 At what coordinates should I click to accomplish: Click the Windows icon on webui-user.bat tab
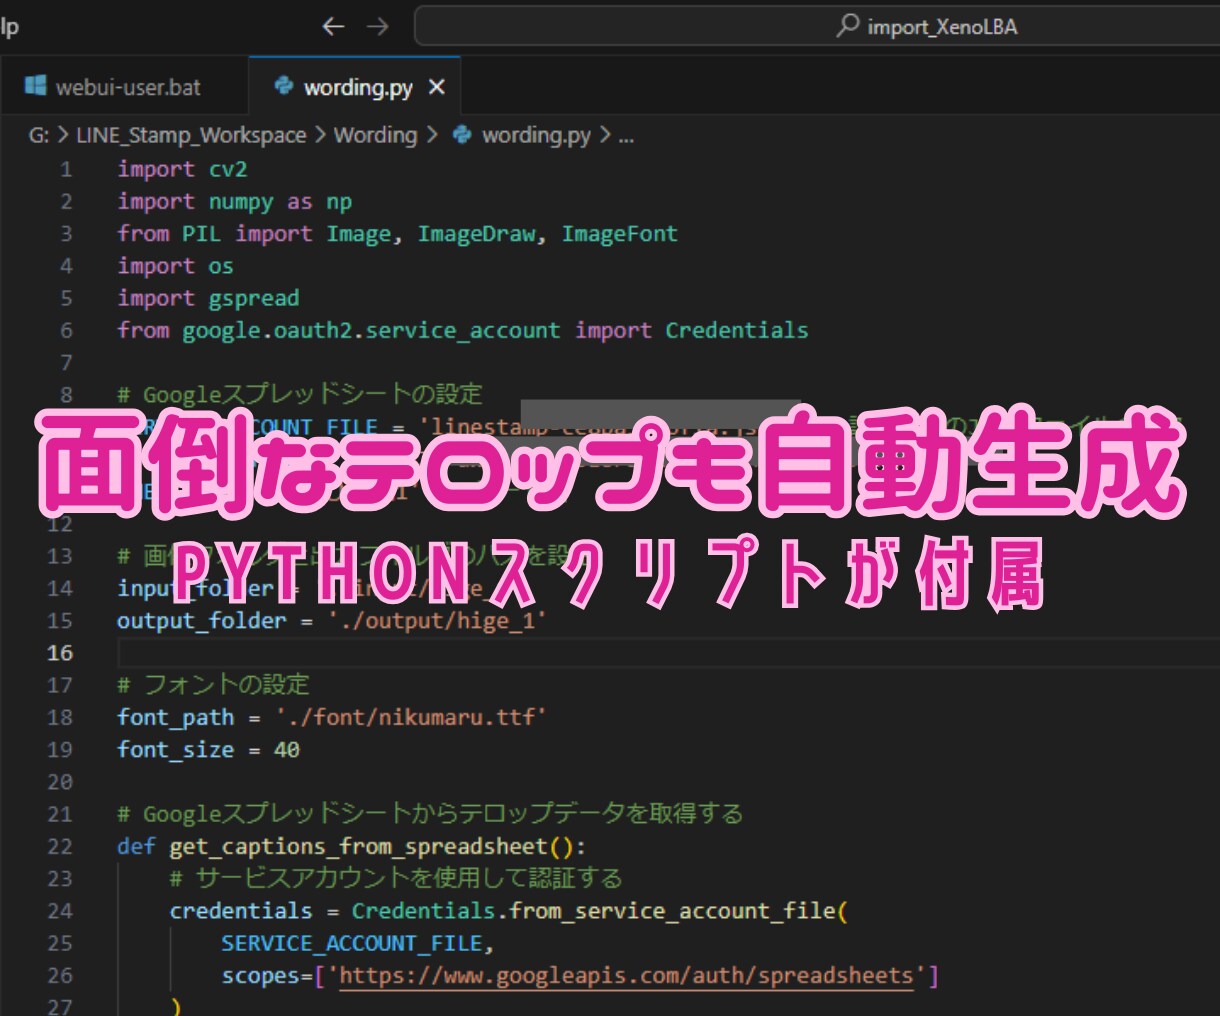(x=35, y=87)
